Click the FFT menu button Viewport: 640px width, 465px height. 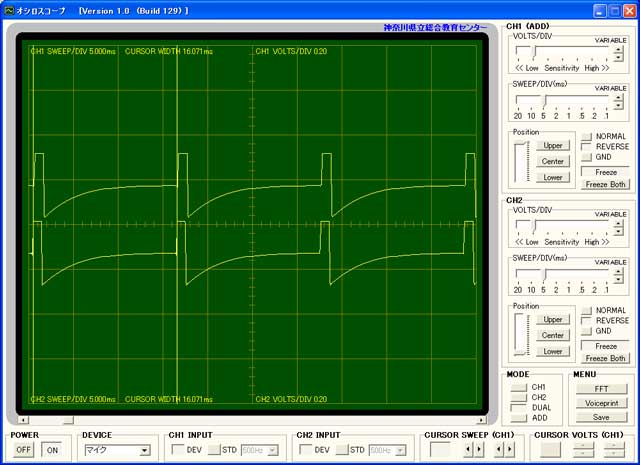pos(602,389)
